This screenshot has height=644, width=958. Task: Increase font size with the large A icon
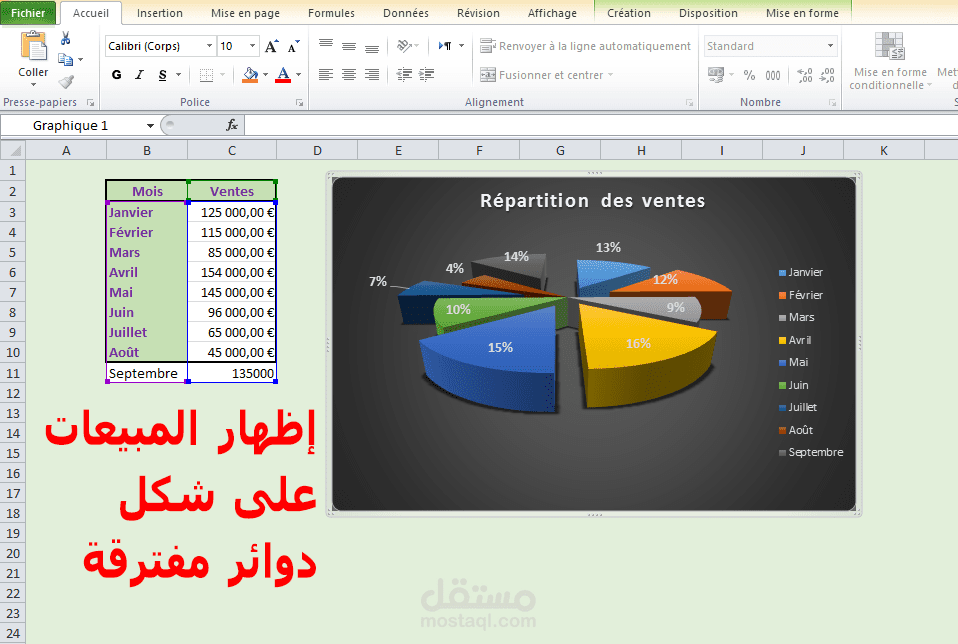[x=271, y=46]
